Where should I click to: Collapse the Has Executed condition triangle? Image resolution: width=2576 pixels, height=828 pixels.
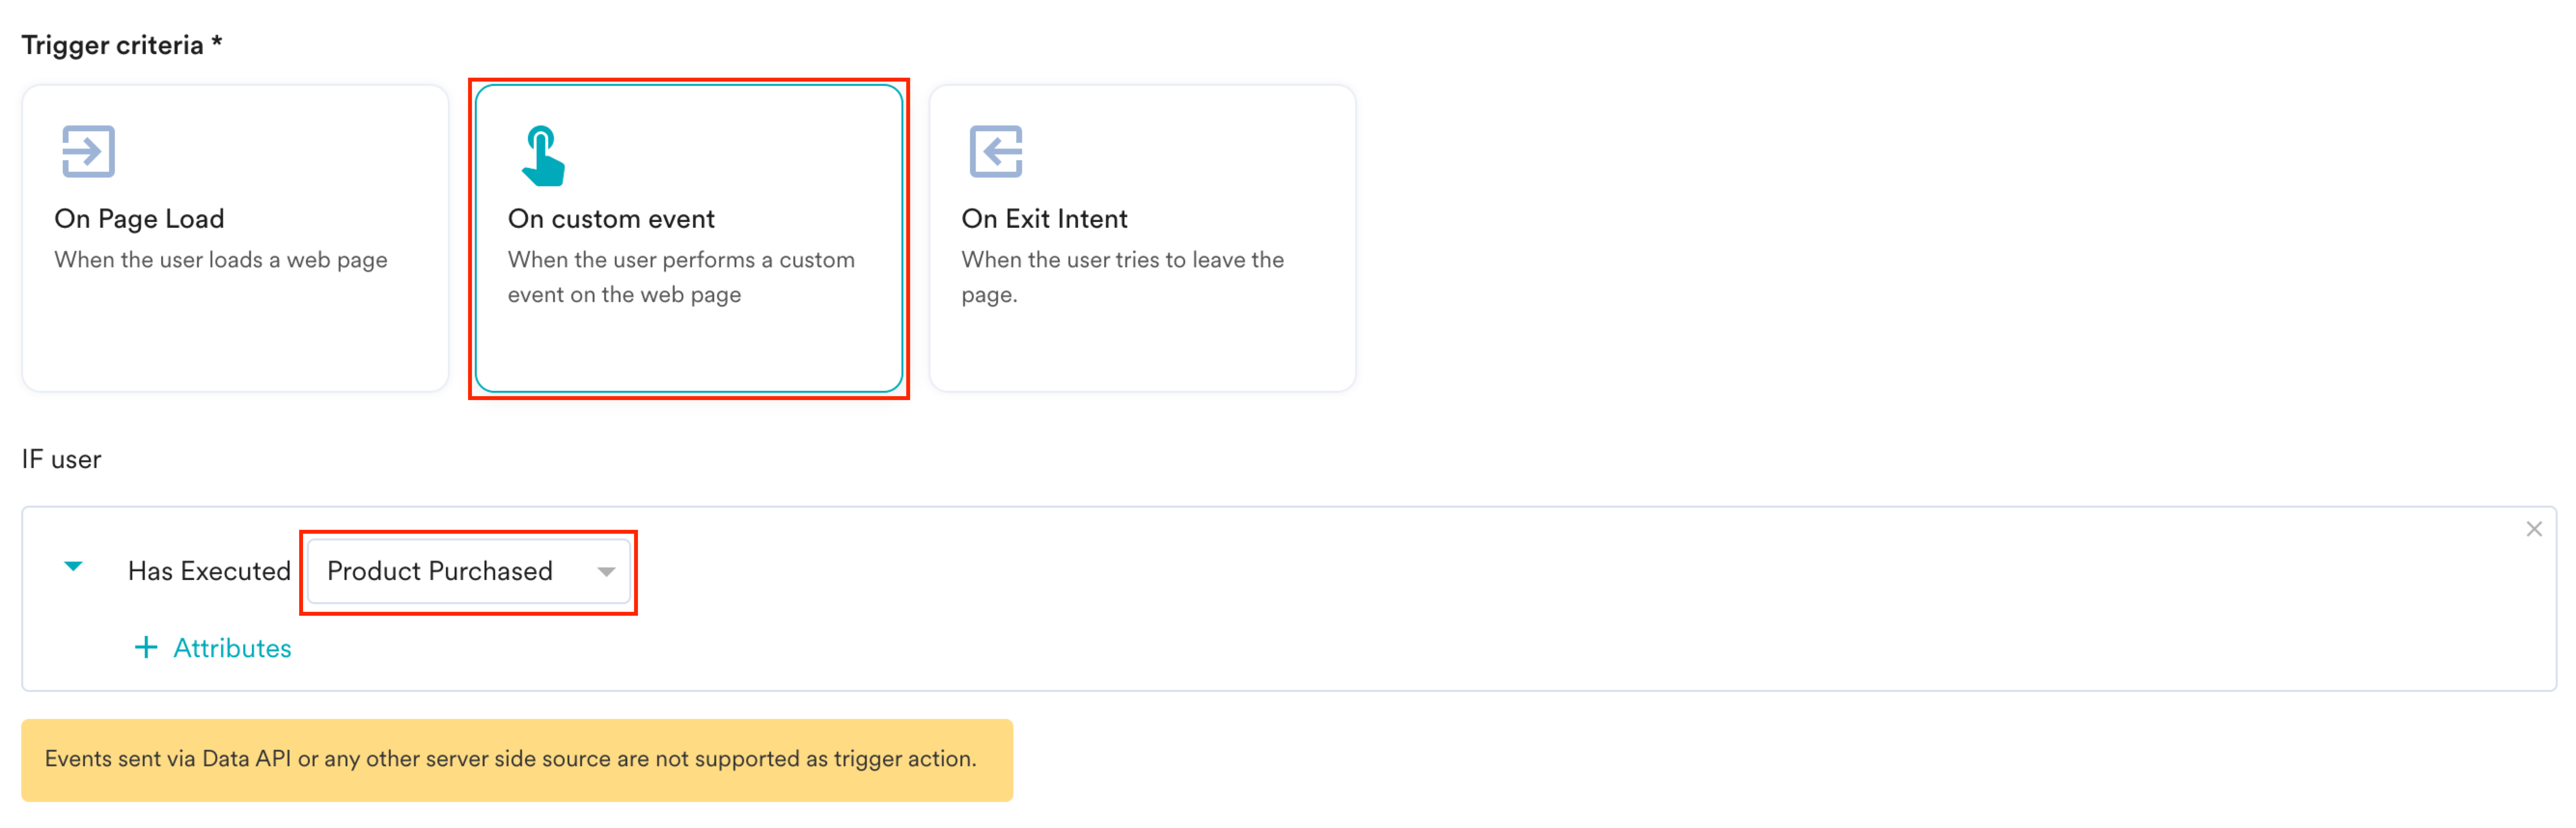point(73,567)
